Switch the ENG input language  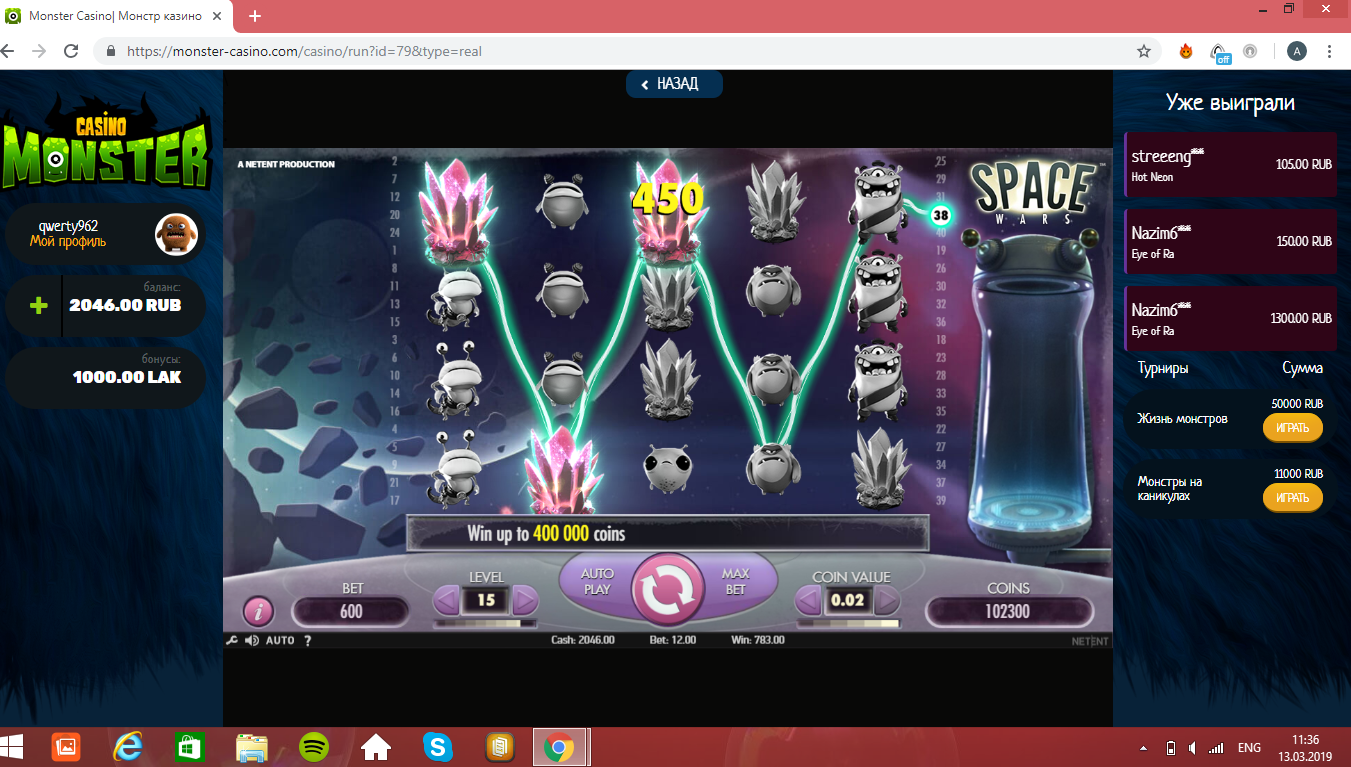click(x=1249, y=748)
